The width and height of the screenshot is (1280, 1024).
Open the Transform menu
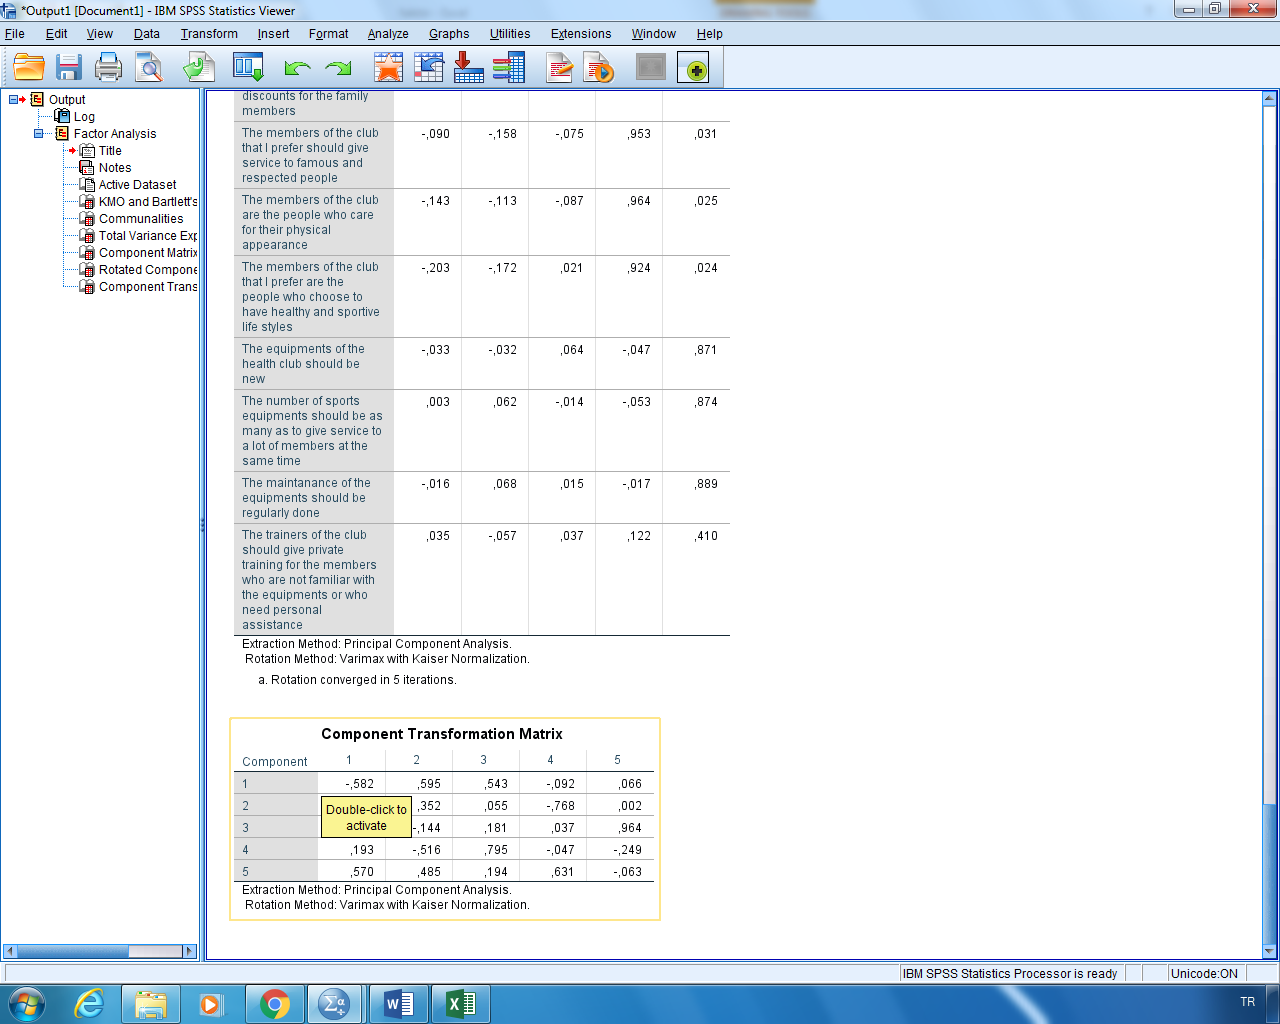tap(209, 33)
